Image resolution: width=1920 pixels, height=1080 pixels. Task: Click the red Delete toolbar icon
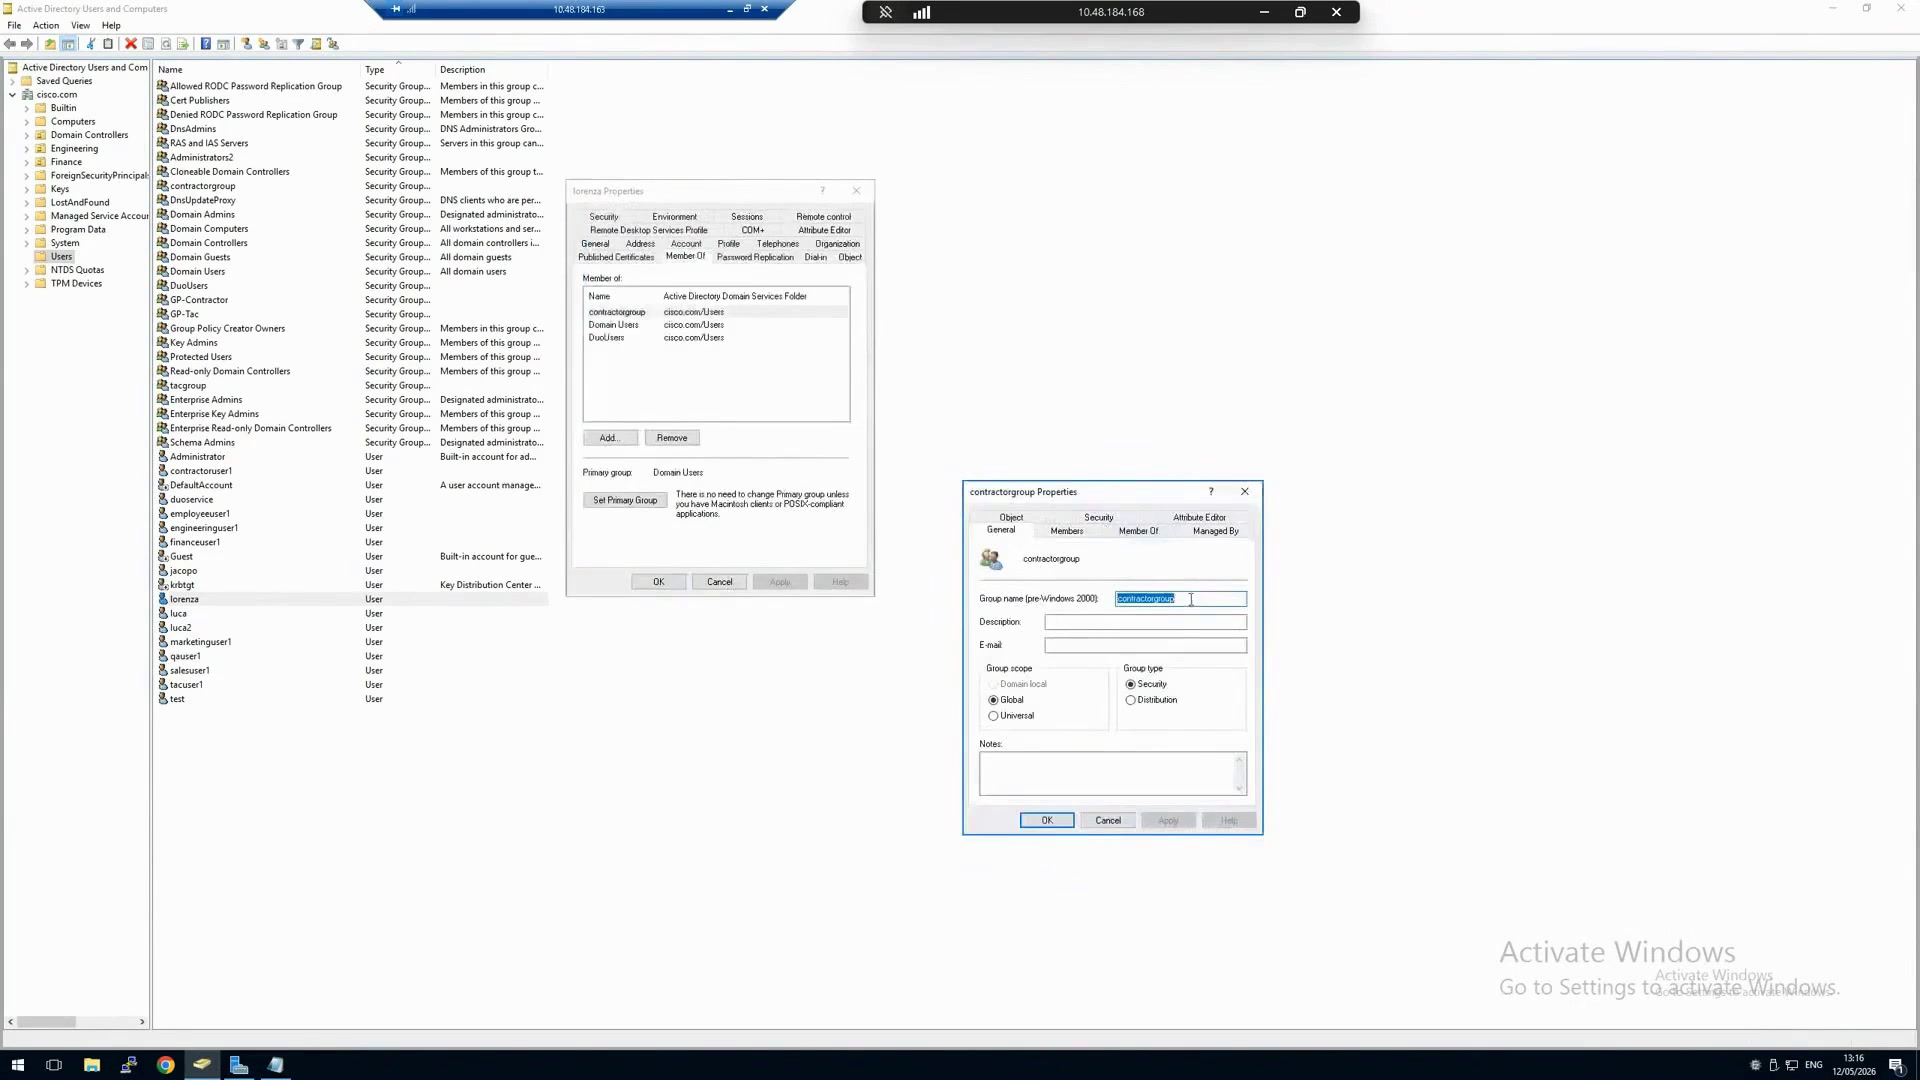pyautogui.click(x=130, y=44)
